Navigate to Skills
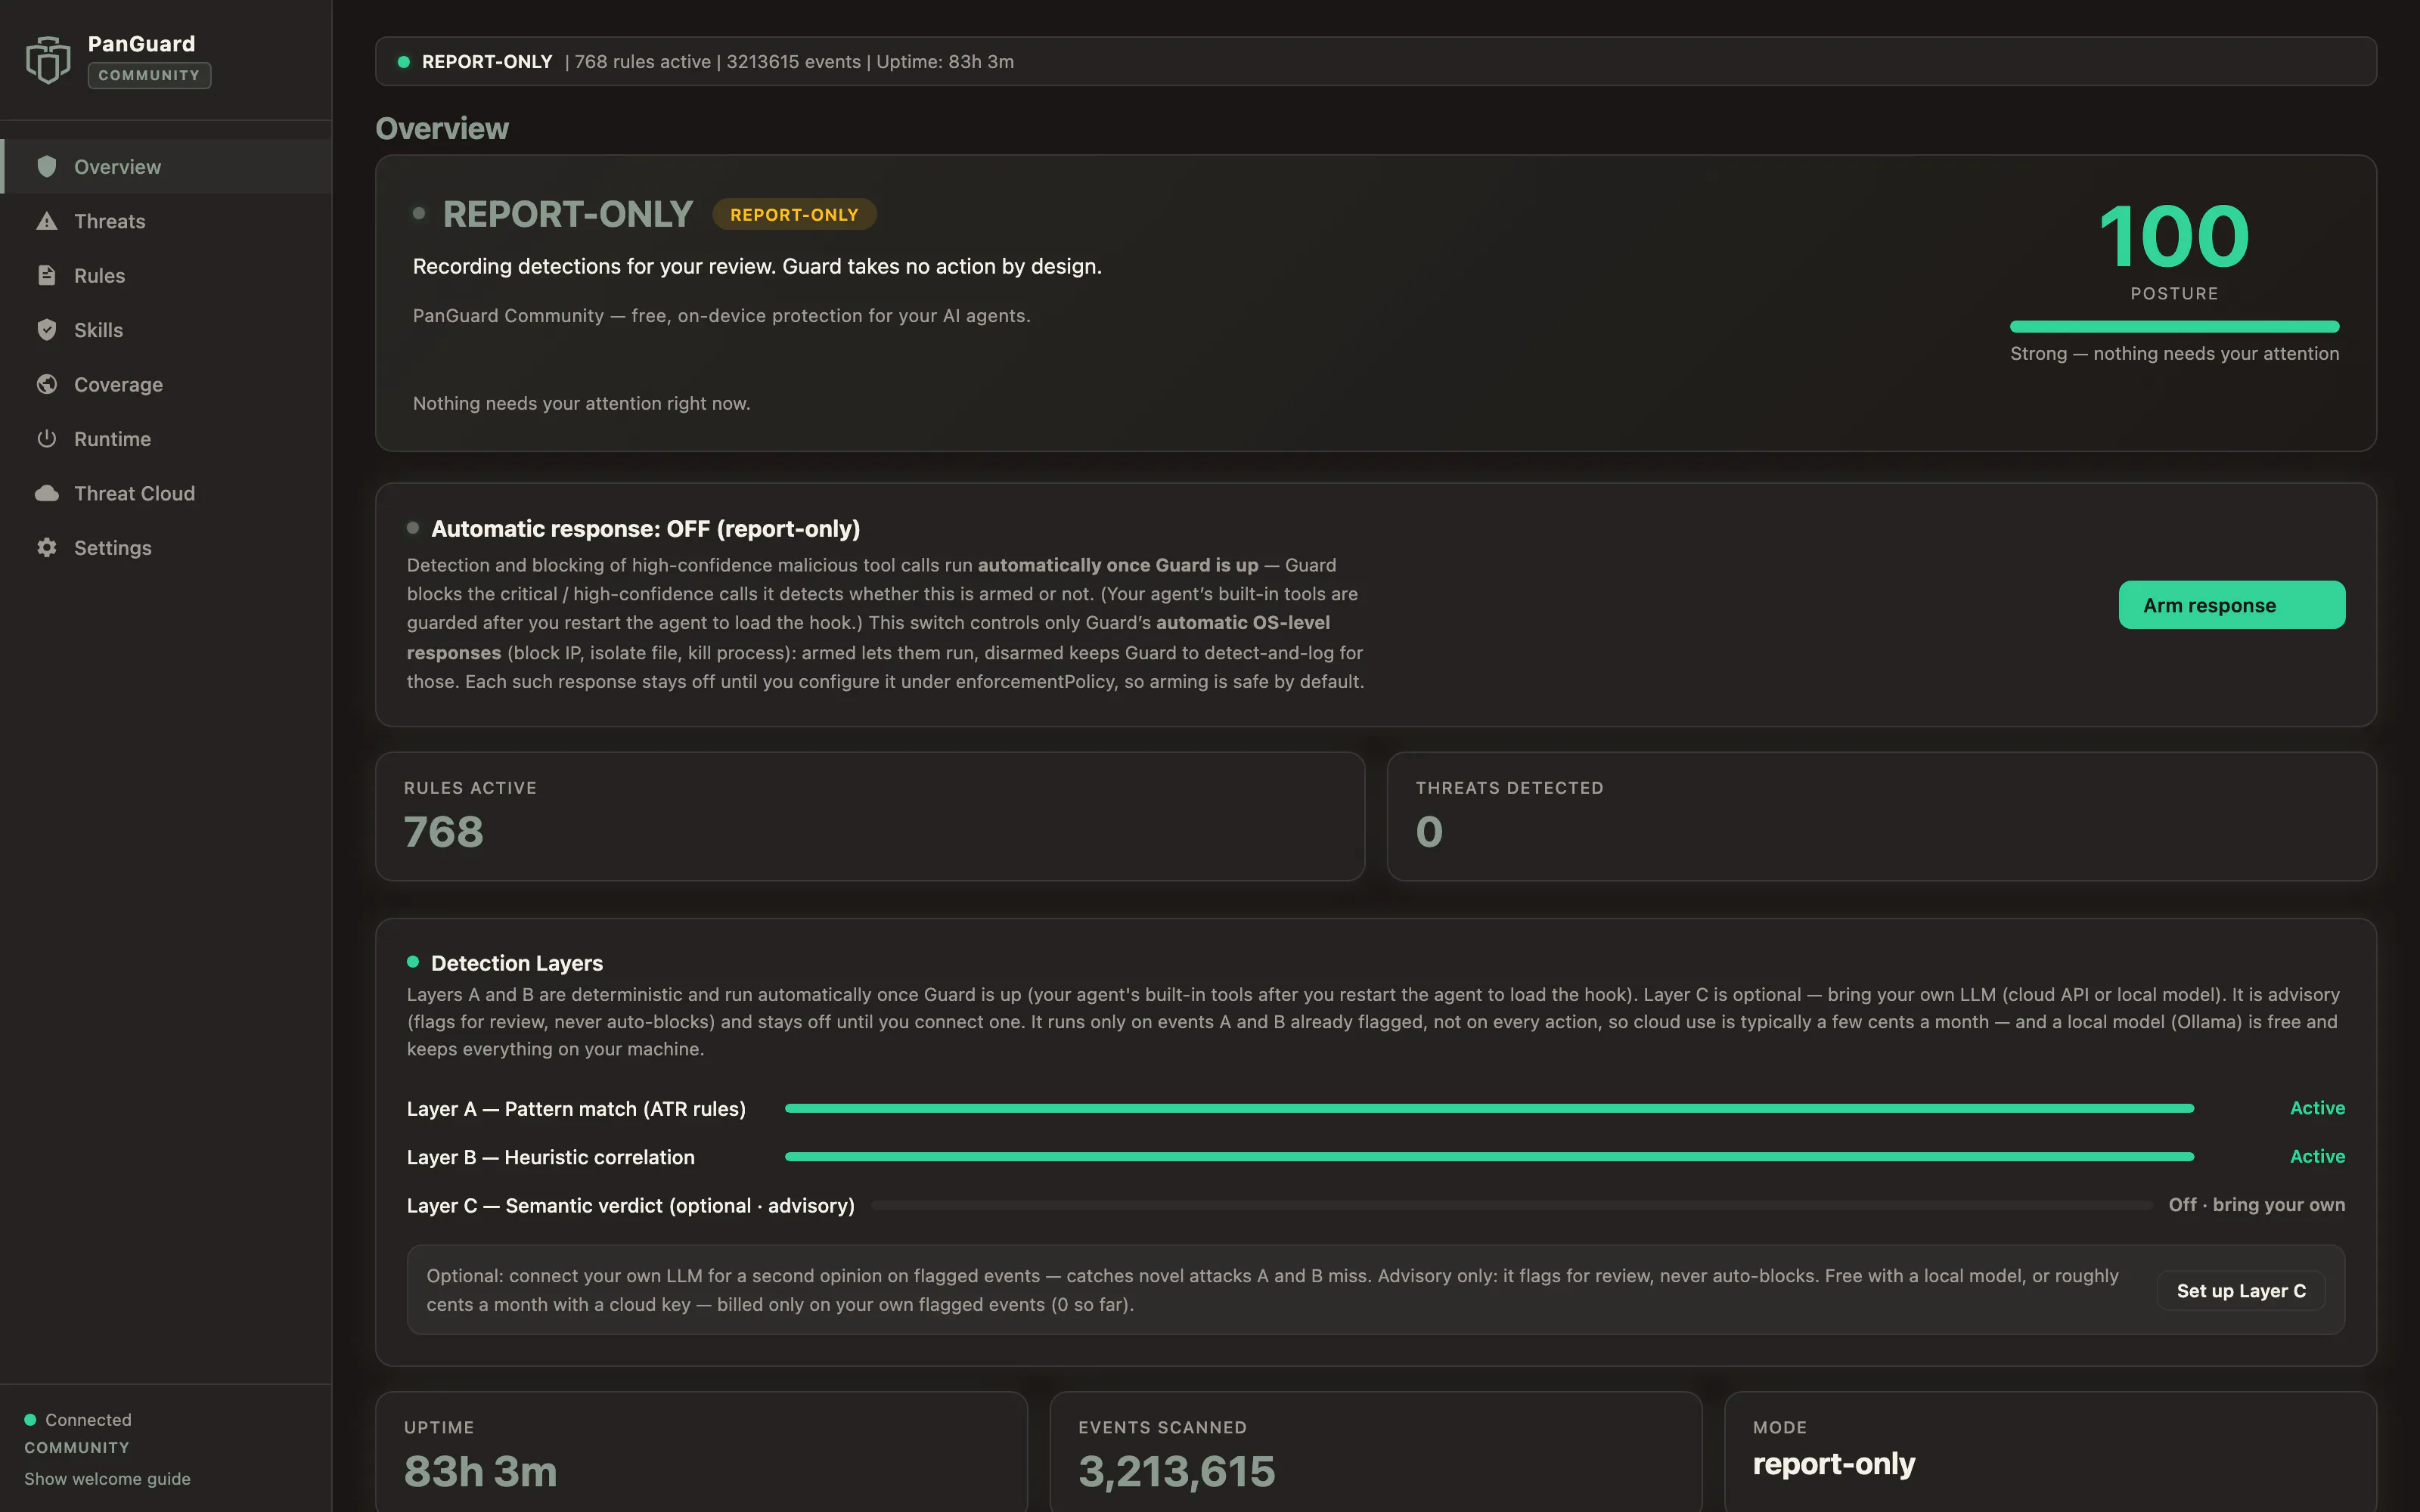The height and width of the screenshot is (1512, 2420). point(166,330)
